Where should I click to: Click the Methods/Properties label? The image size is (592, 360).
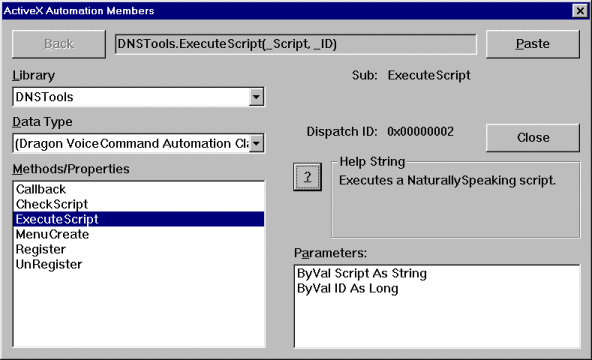point(71,169)
